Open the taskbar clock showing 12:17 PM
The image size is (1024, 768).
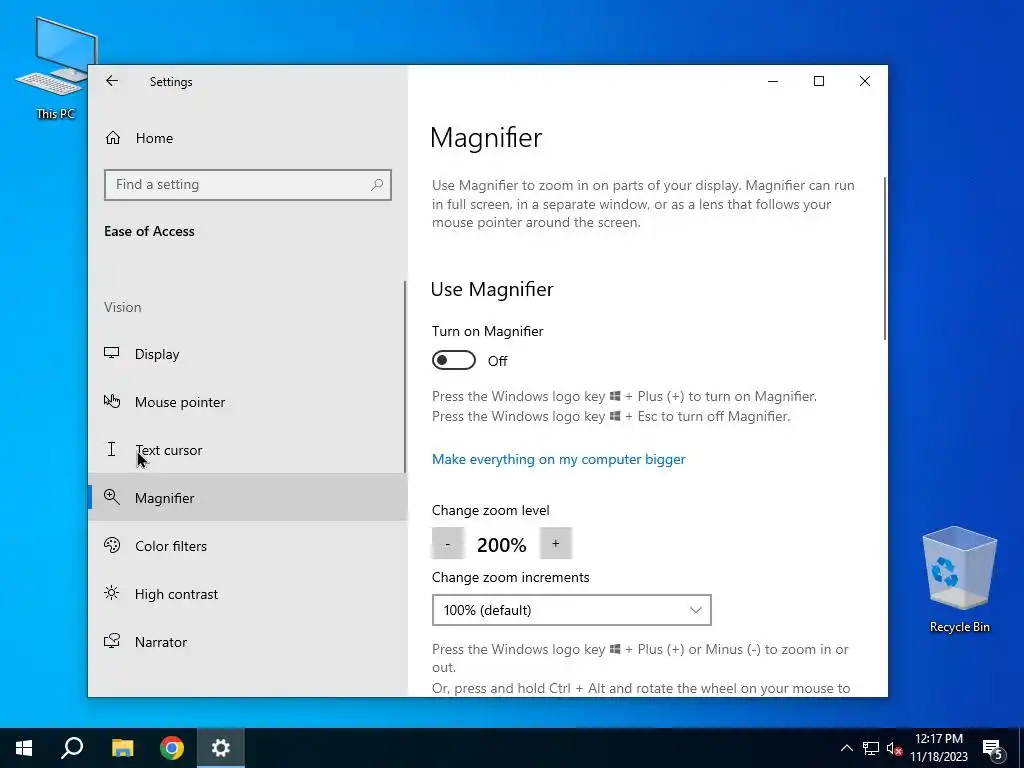(x=938, y=748)
